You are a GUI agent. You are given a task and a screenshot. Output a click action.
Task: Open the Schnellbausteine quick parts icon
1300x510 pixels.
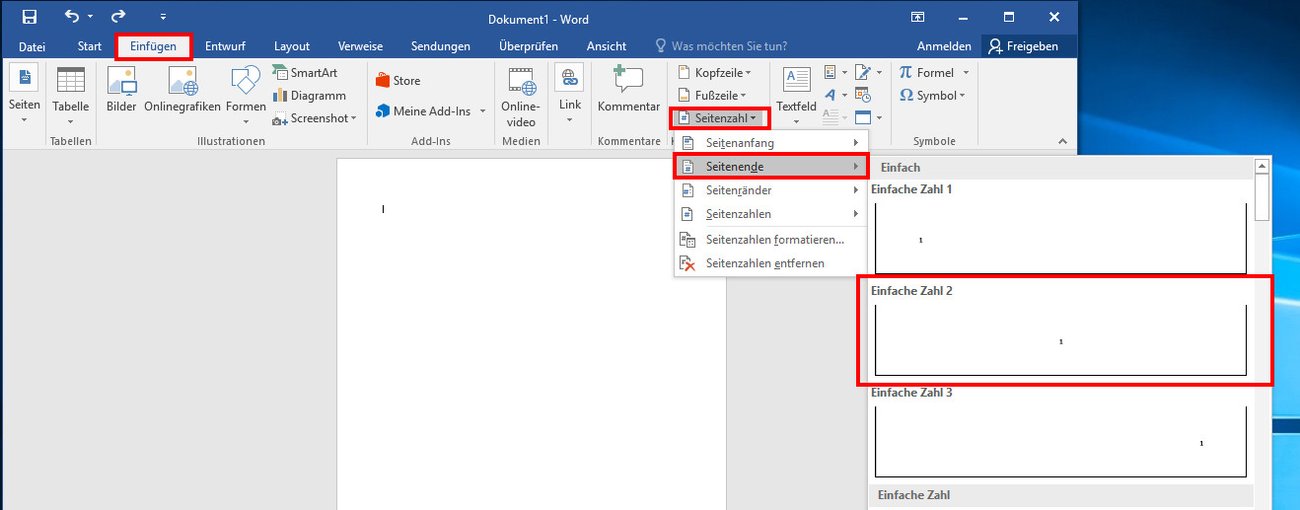tap(835, 73)
